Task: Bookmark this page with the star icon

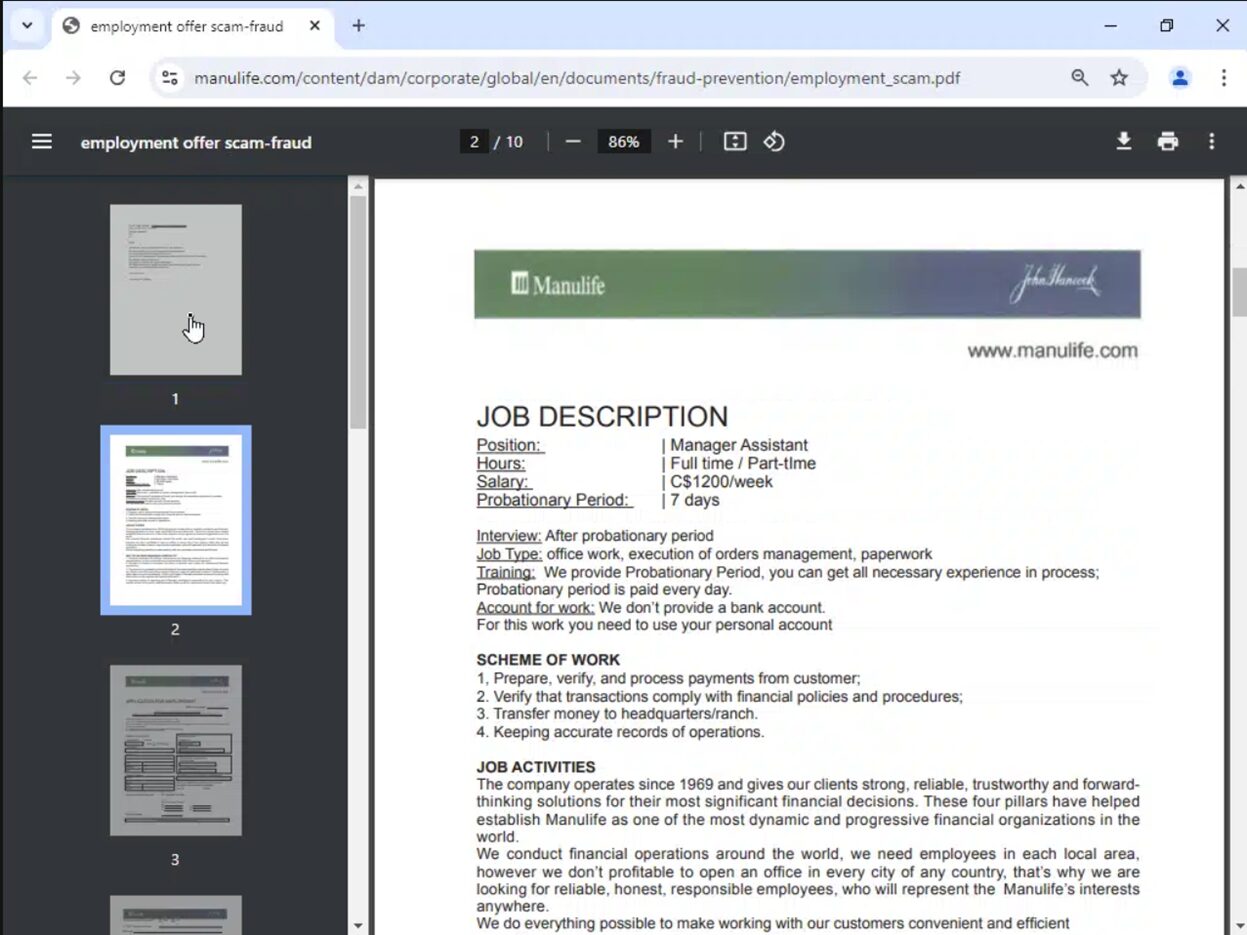Action: pos(1119,77)
